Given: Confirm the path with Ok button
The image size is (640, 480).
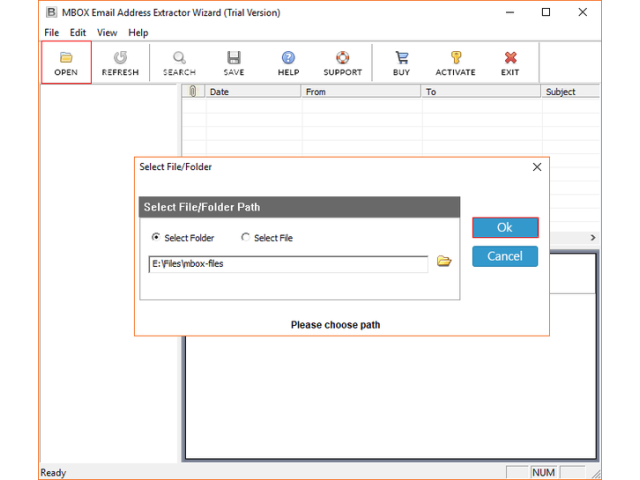Looking at the screenshot, I should pos(505,228).
